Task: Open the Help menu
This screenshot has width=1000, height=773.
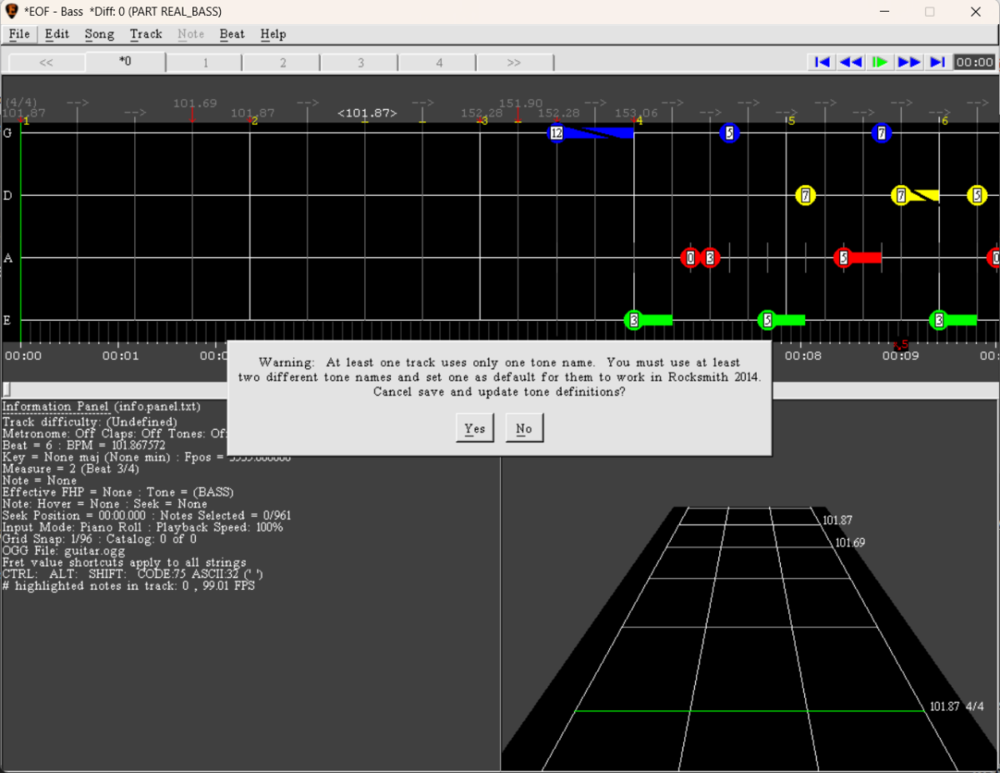Action: coord(273,34)
